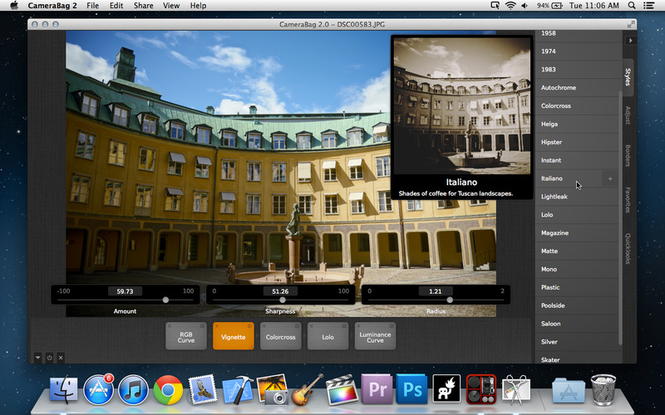Select the Vignette filter tile
Image resolution: width=665 pixels, height=415 pixels.
click(233, 337)
